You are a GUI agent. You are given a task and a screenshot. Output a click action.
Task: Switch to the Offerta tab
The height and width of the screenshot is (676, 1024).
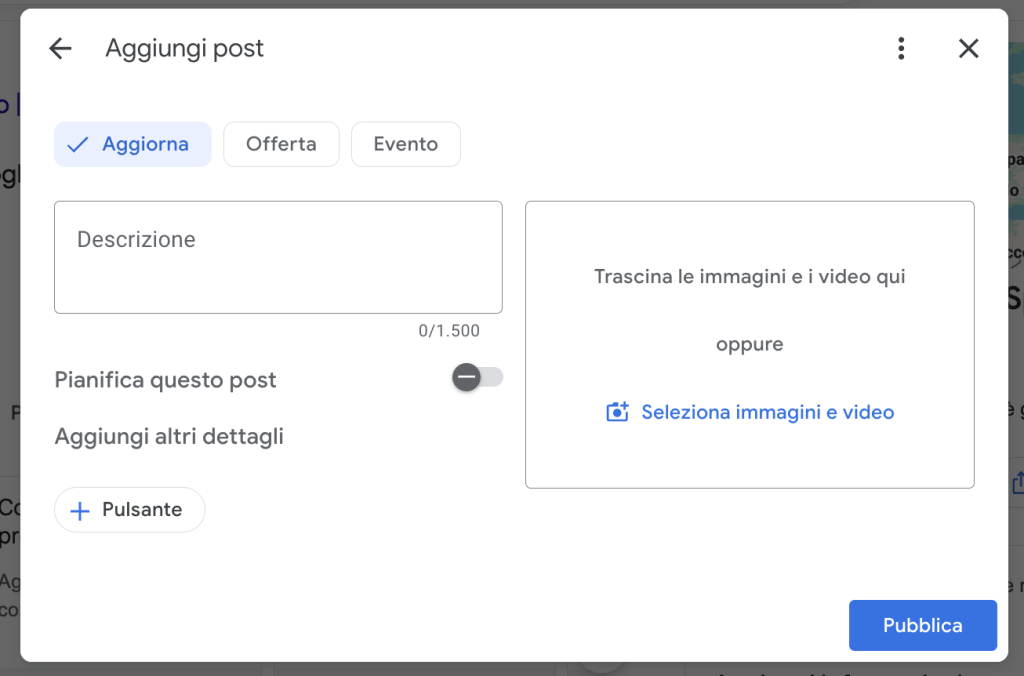pos(281,144)
